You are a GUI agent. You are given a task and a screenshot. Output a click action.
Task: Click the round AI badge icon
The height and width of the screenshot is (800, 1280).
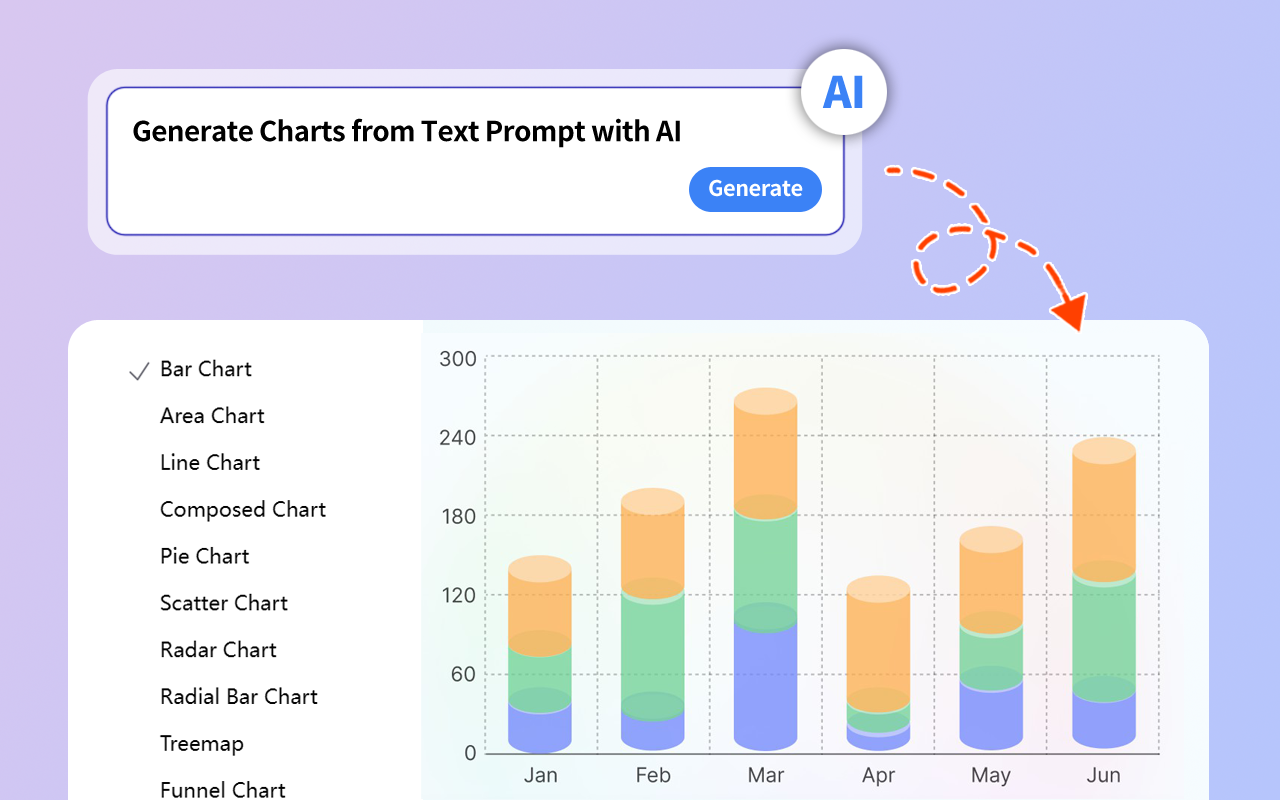point(843,92)
